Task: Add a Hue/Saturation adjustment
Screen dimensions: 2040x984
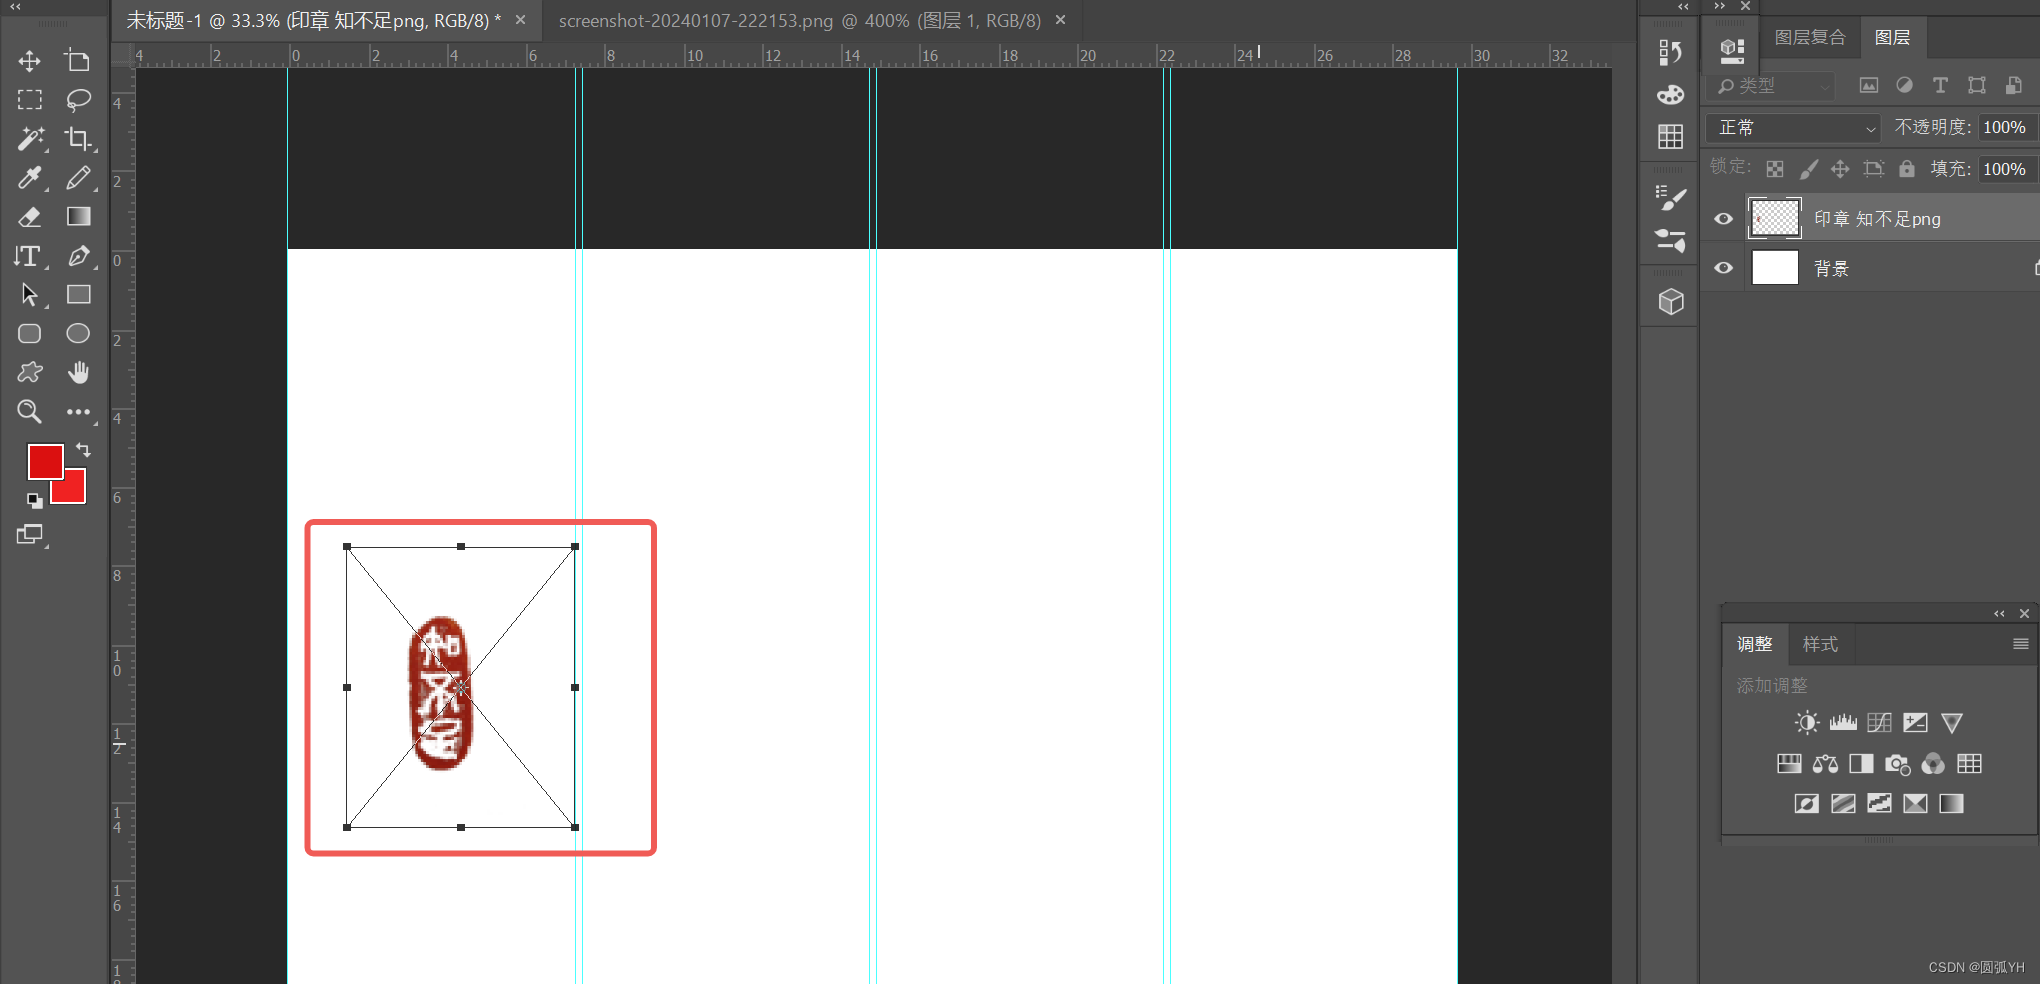Action: pos(1789,764)
